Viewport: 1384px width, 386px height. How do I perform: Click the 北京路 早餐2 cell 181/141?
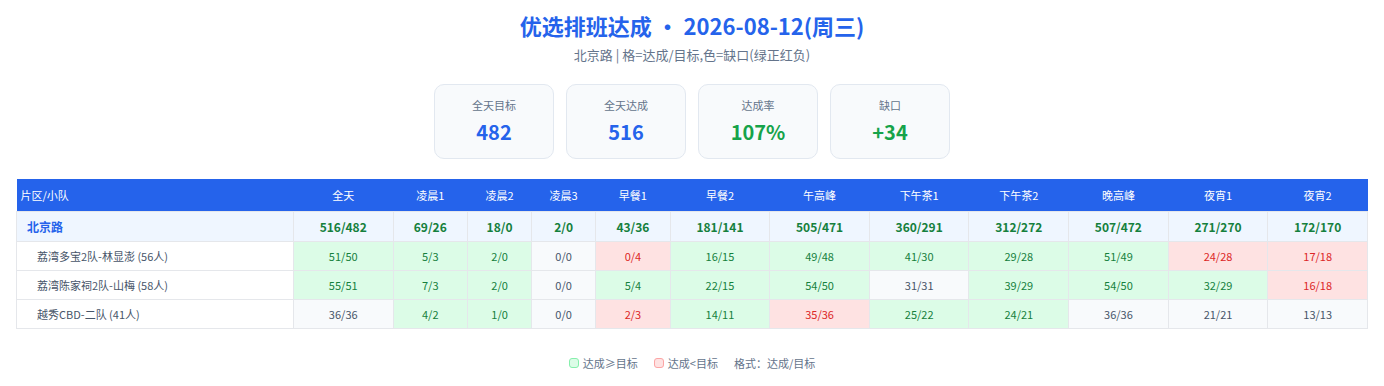click(720, 227)
